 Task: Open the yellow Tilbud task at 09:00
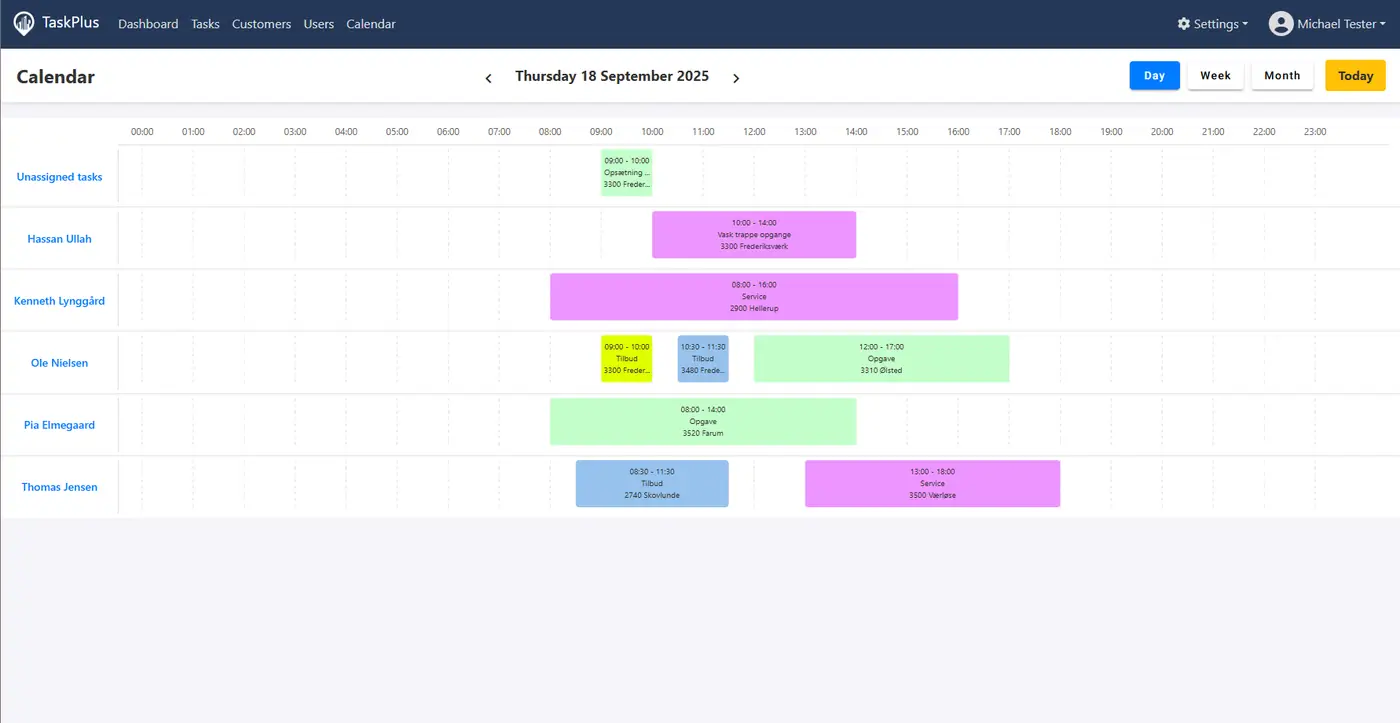click(x=626, y=359)
